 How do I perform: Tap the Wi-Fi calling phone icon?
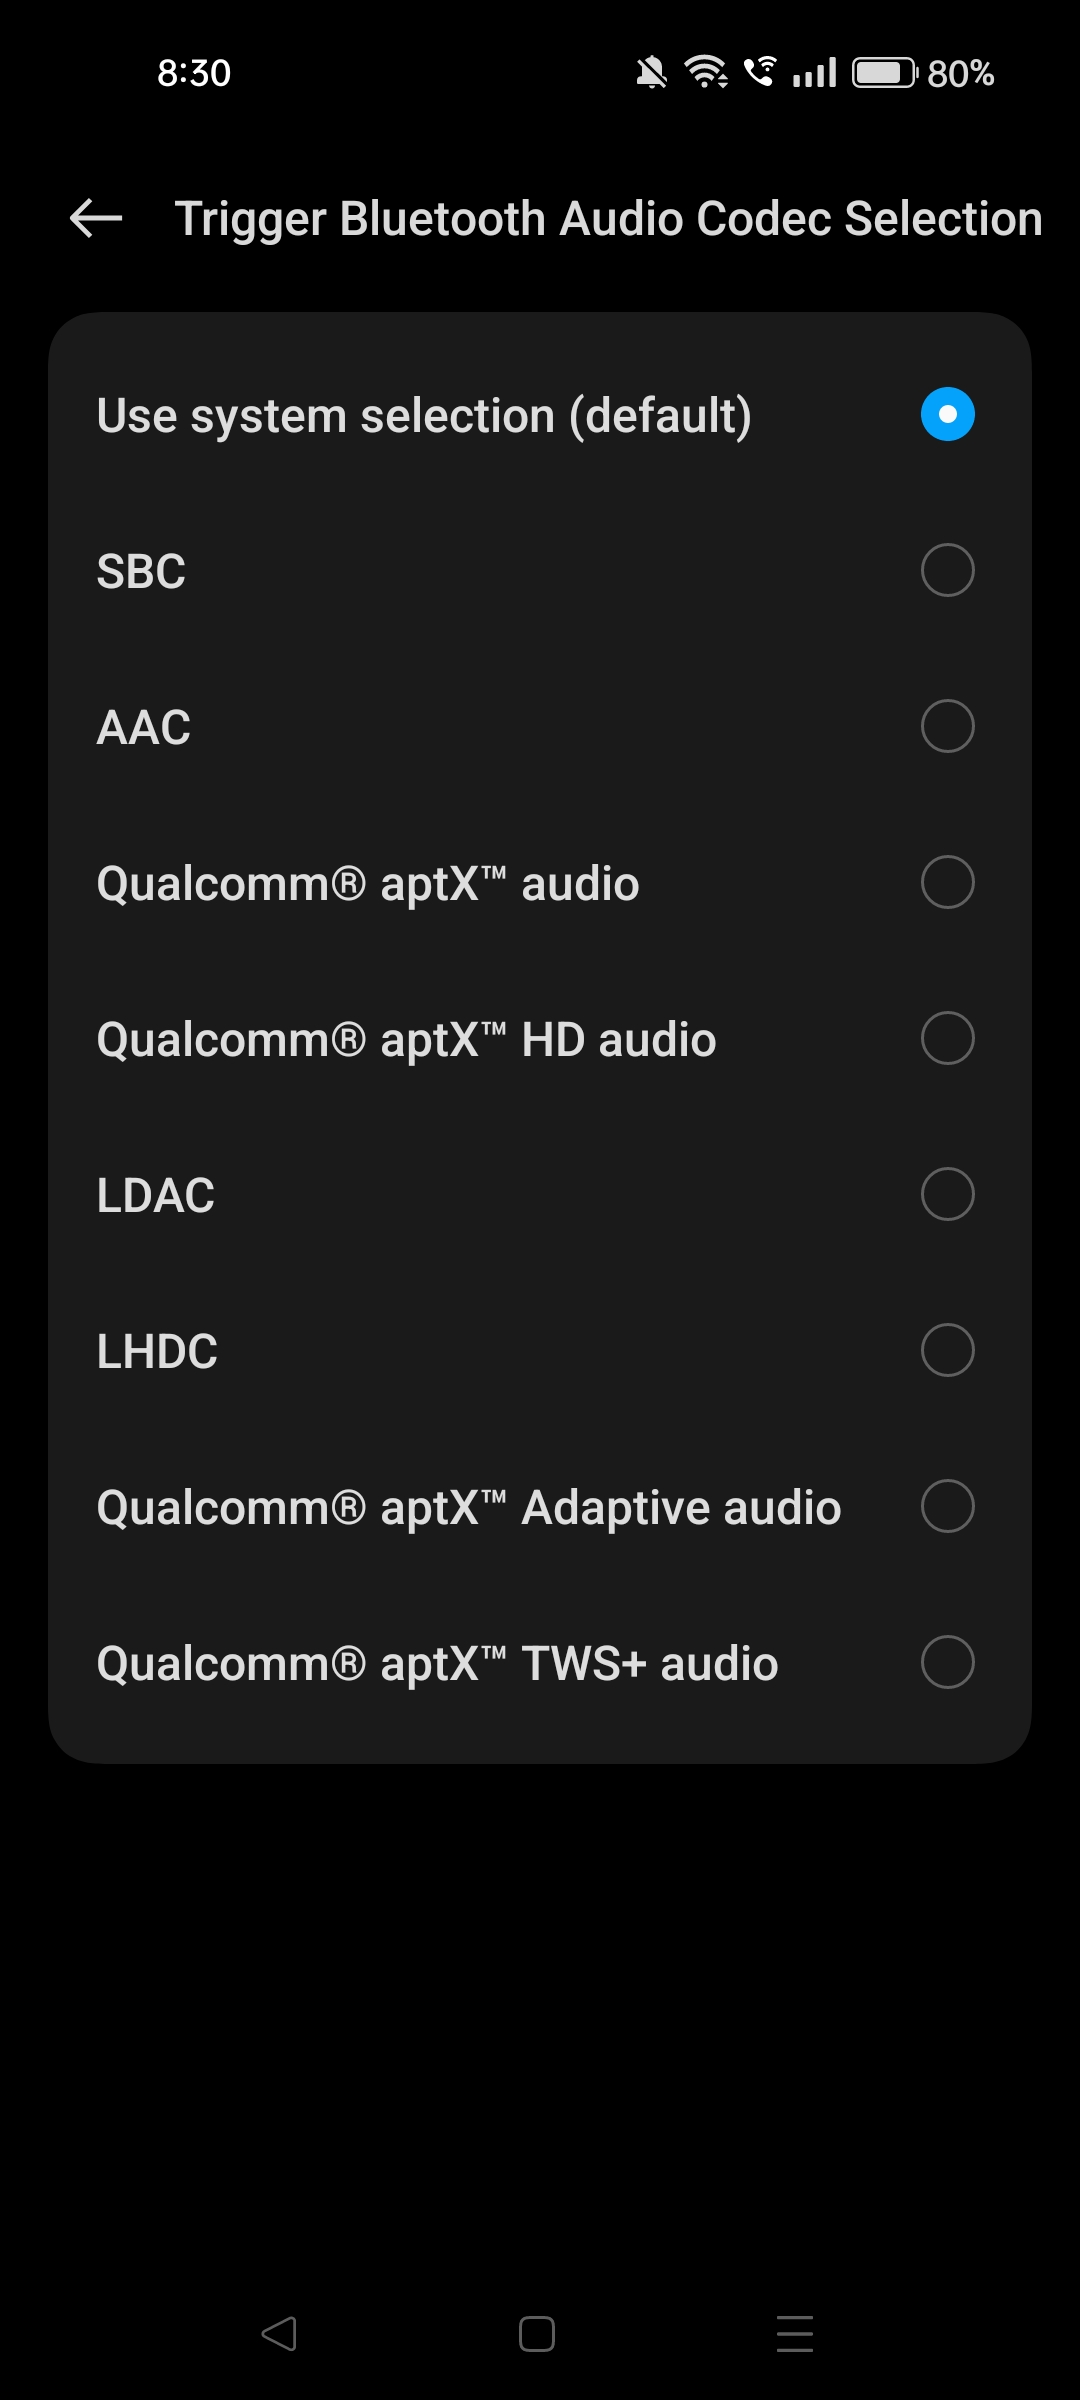click(760, 72)
